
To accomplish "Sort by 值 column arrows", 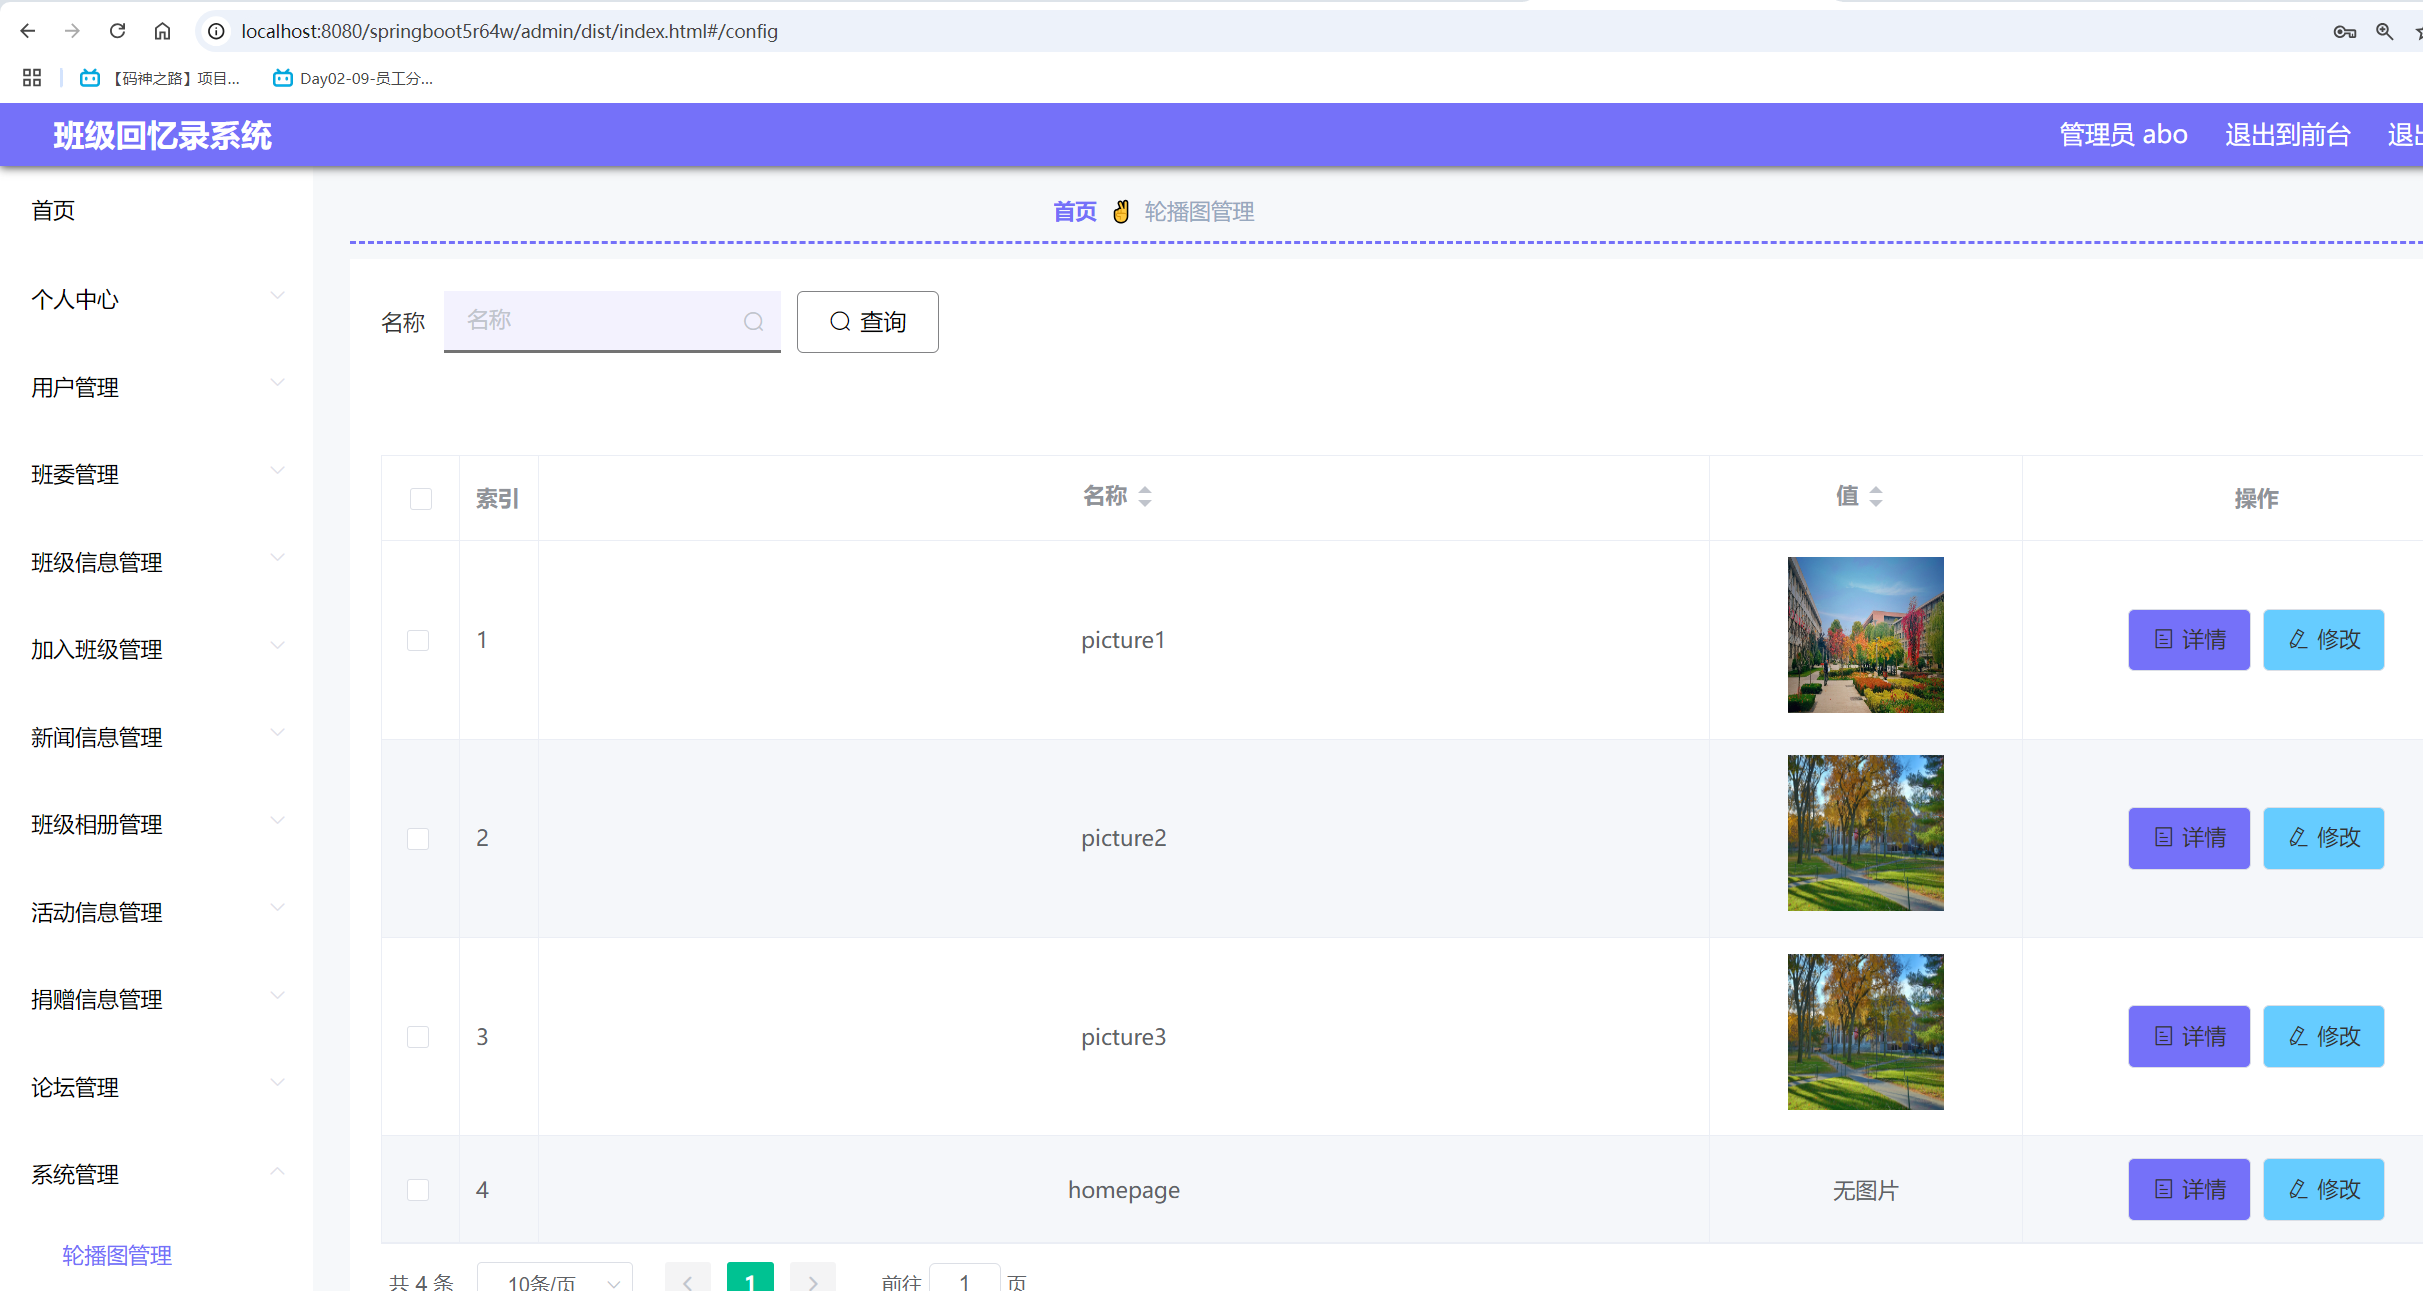I will coord(1876,496).
